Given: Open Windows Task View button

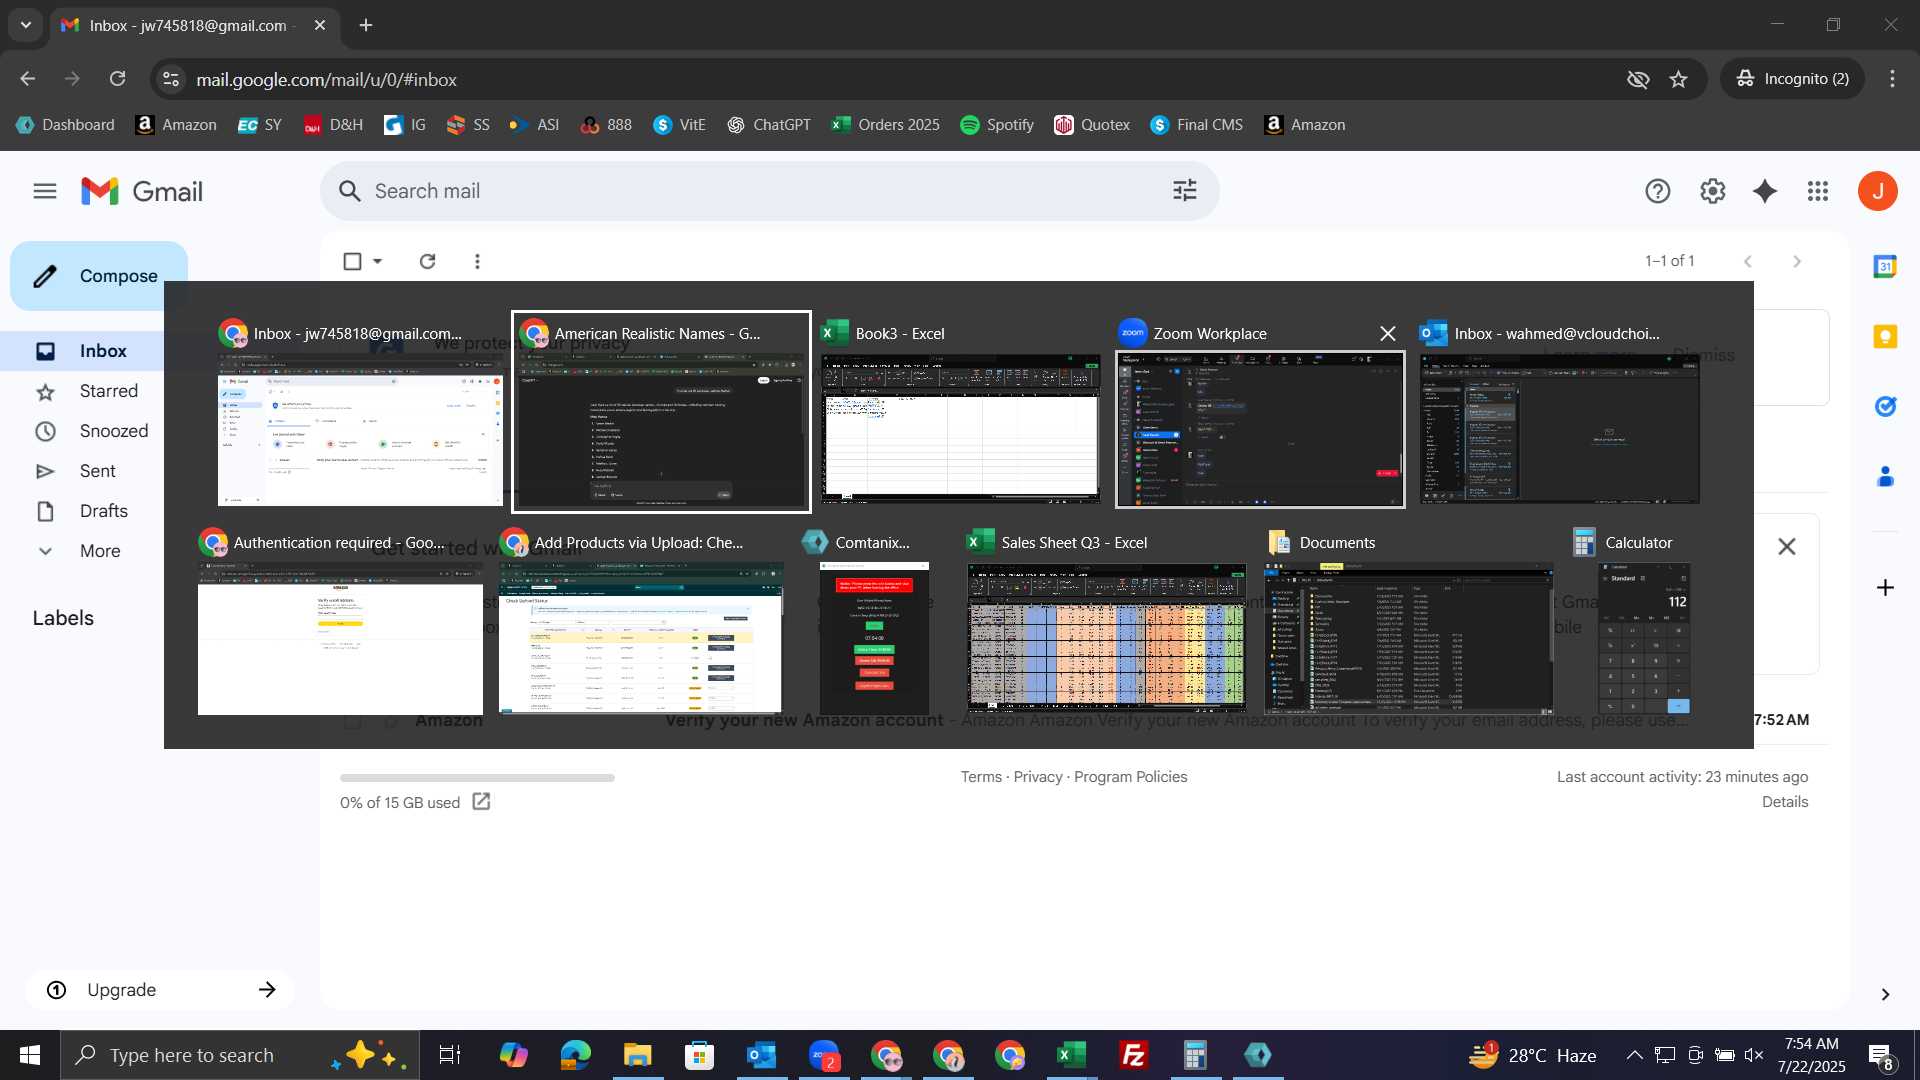Looking at the screenshot, I should tap(450, 1055).
